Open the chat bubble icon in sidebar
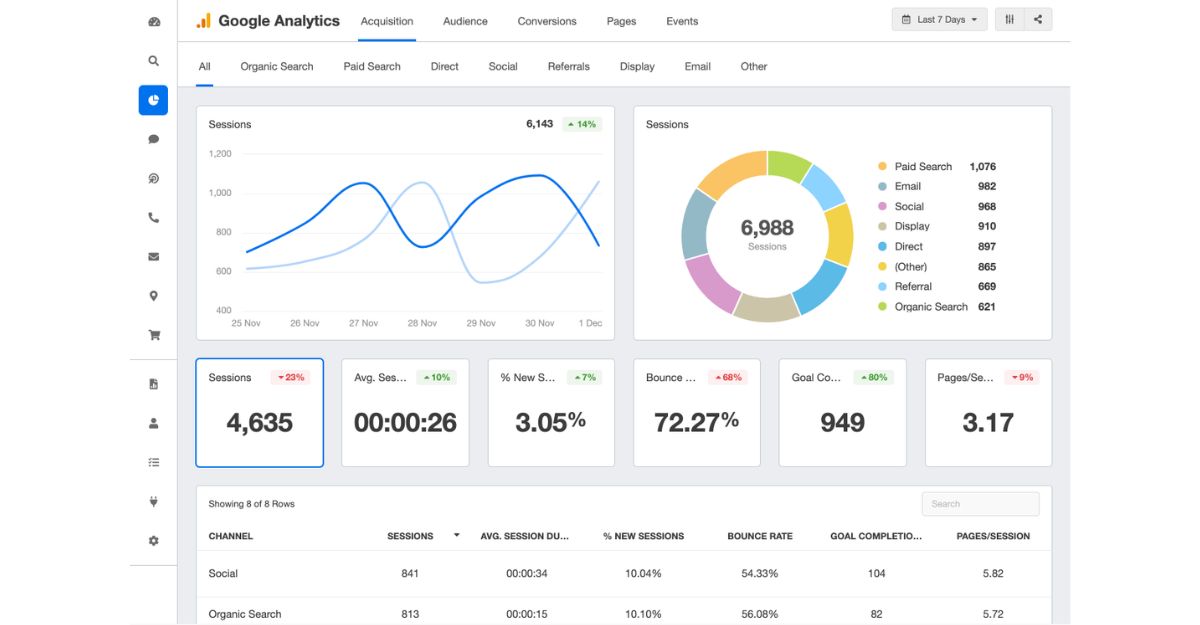The width and height of the screenshot is (1200, 625). 153,139
